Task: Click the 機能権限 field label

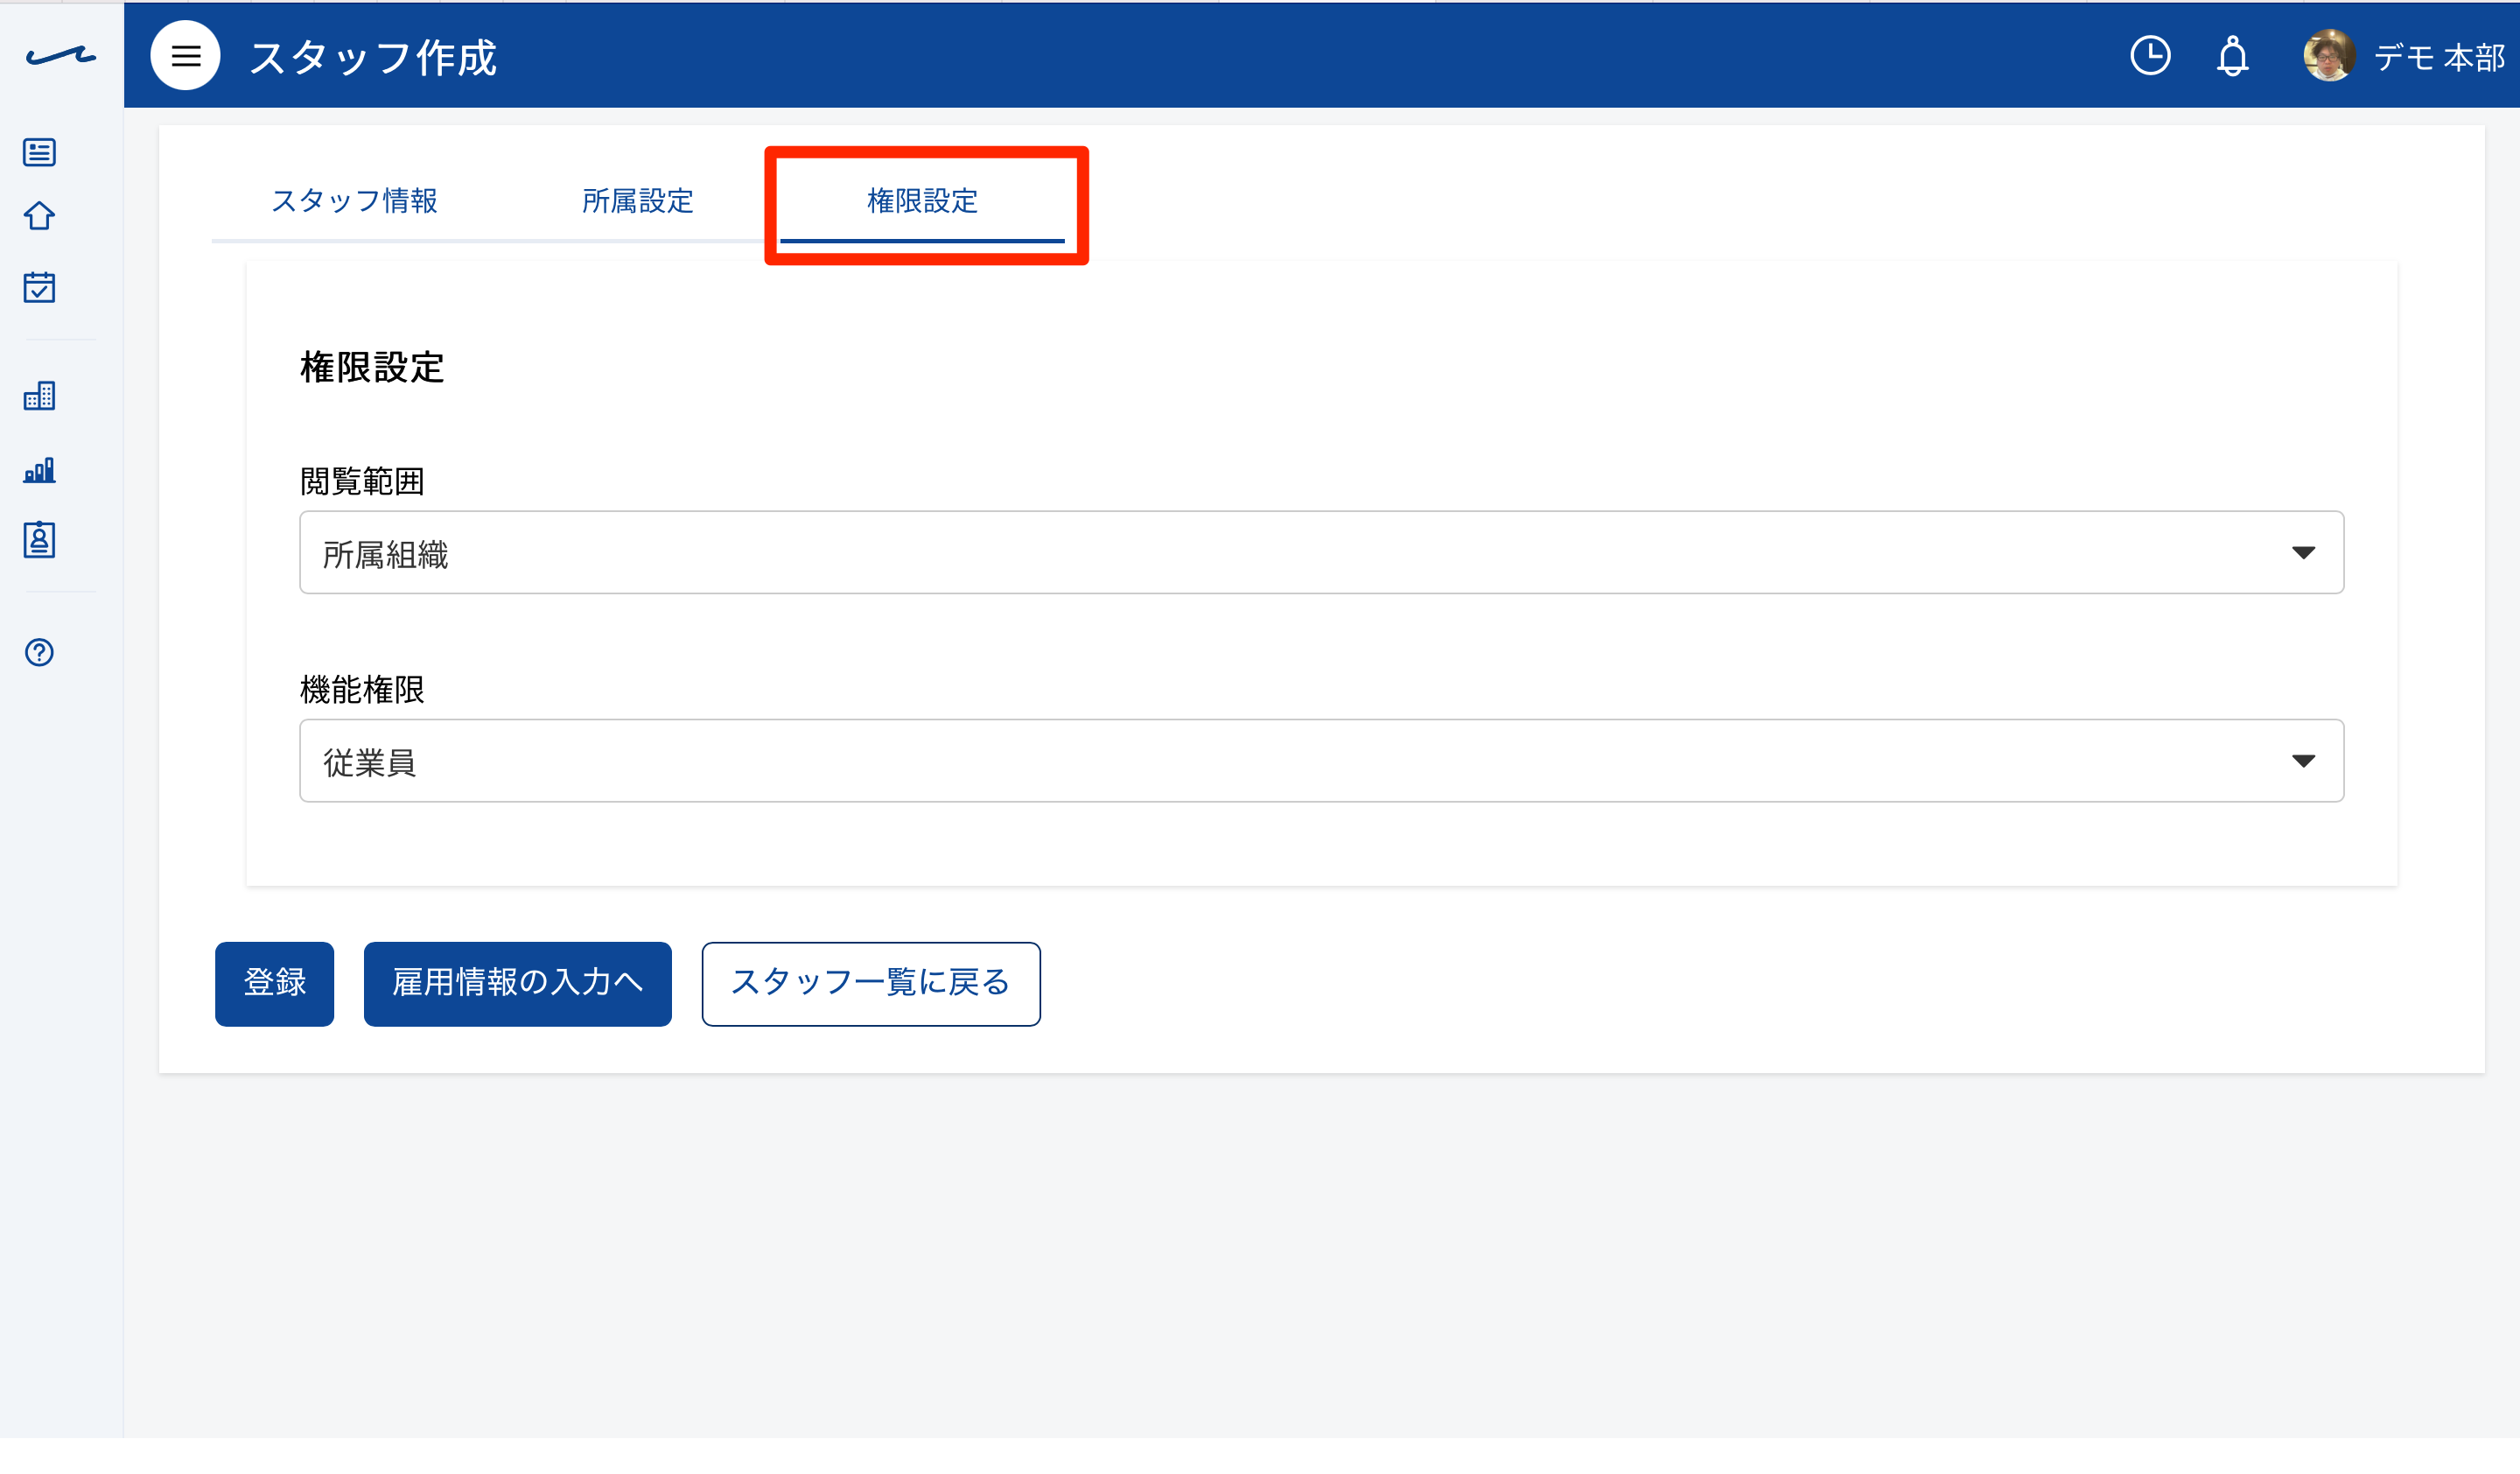Action: (362, 689)
